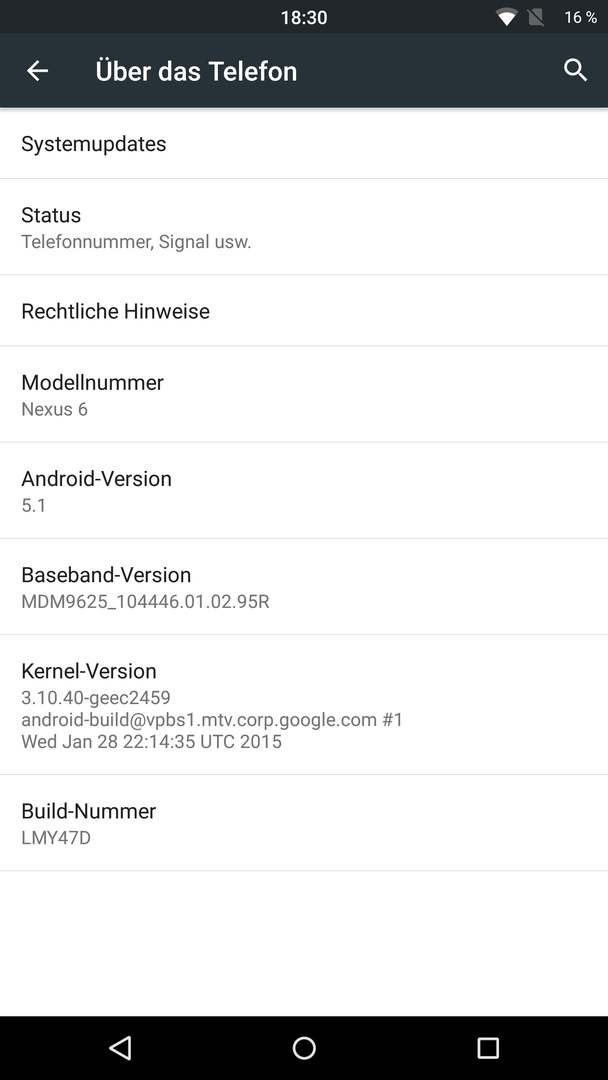608x1080 pixels.
Task: Select the Modellnummer Nexus 6 item
Action: [304, 394]
